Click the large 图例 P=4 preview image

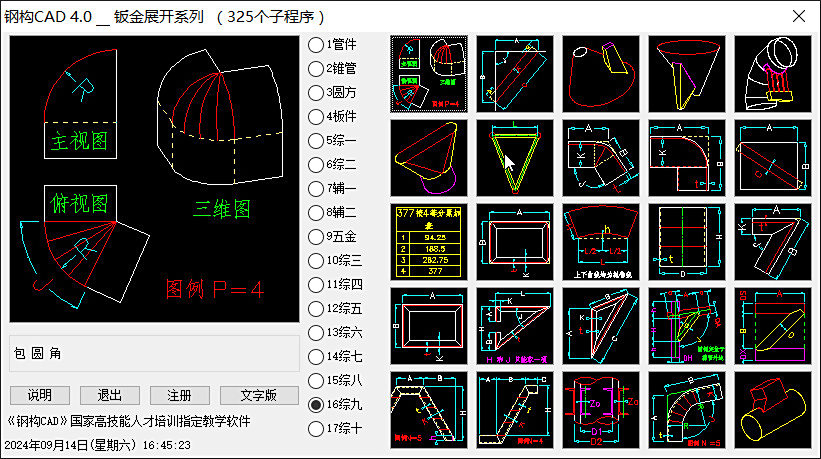(x=155, y=180)
